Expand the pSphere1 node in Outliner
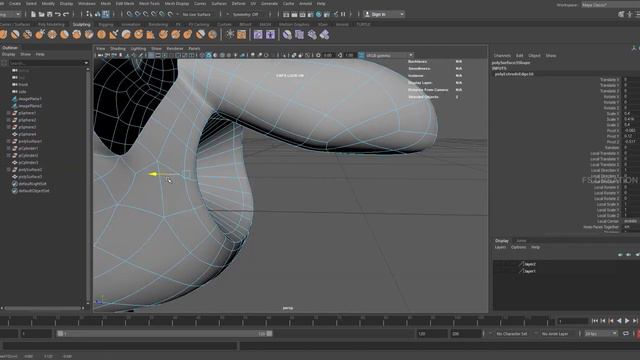The image size is (640, 360). click(9, 113)
